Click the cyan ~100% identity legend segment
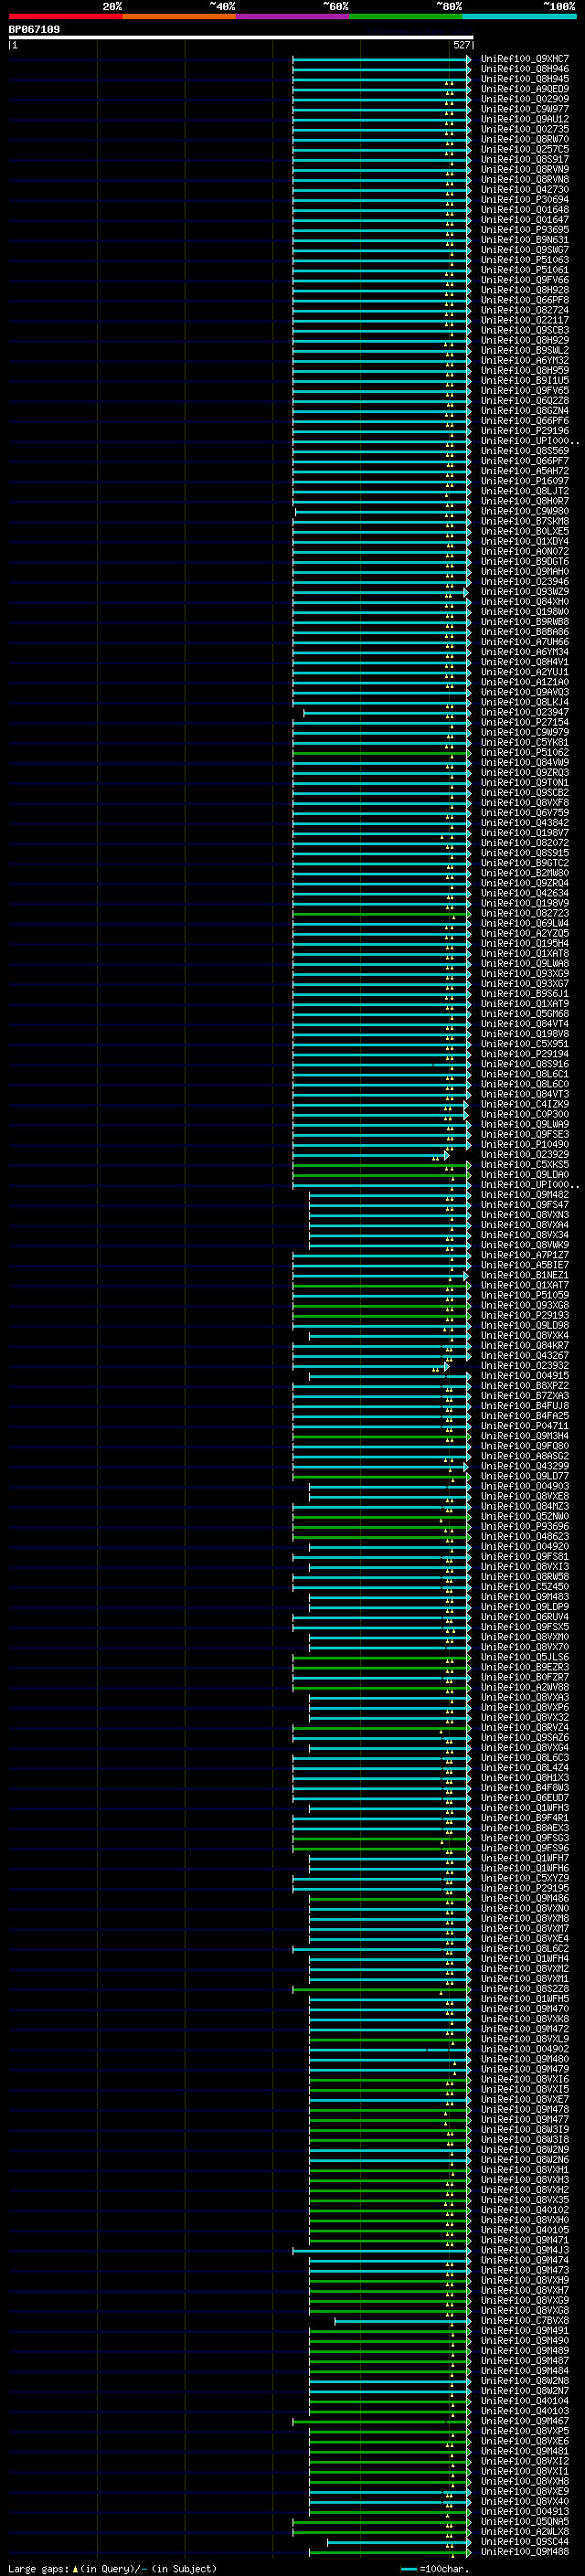Viewport: 585px width, 2576px height. coord(519,16)
